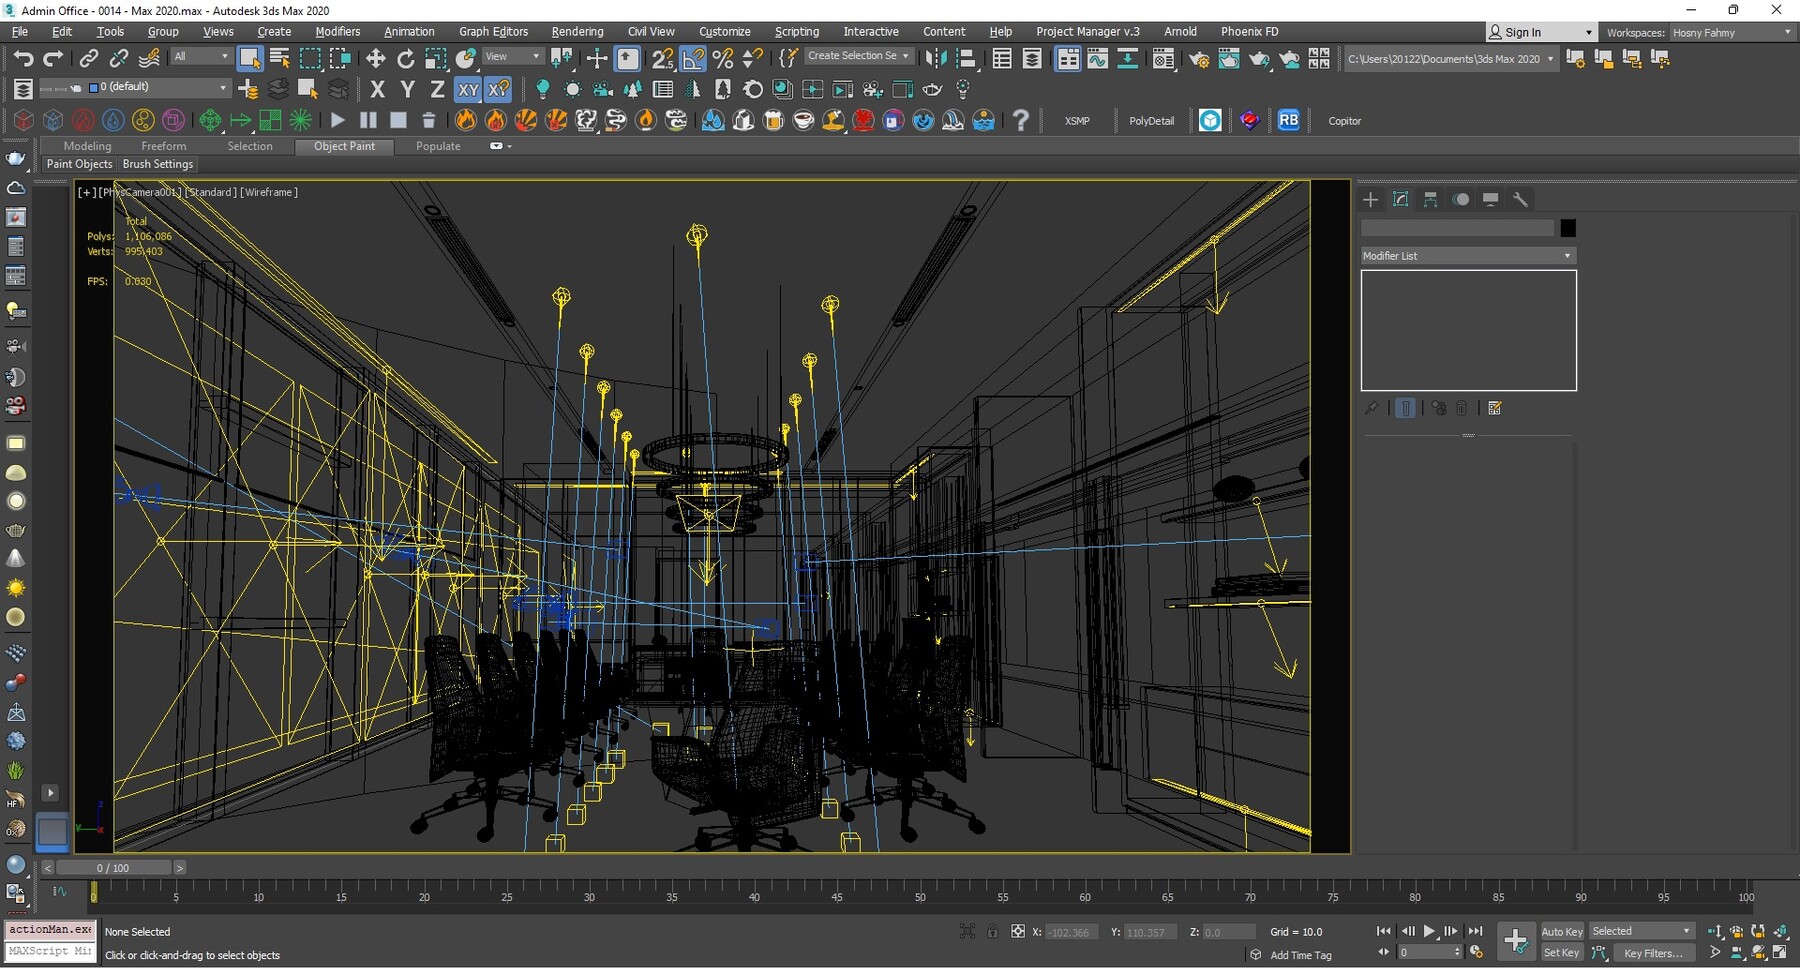
Task: Open the selection filter All dropdown
Action: tap(200, 57)
